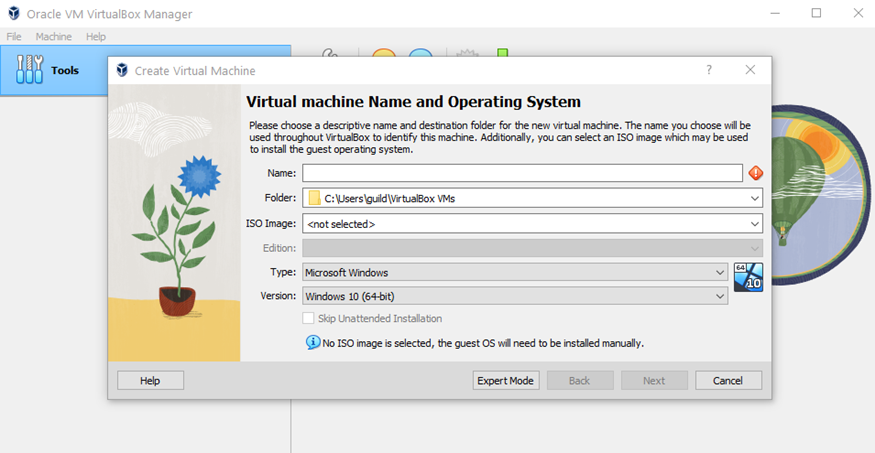The width and height of the screenshot is (875, 453).
Task: Click the Windows 10 64-bit OS badge
Action: pos(748,277)
